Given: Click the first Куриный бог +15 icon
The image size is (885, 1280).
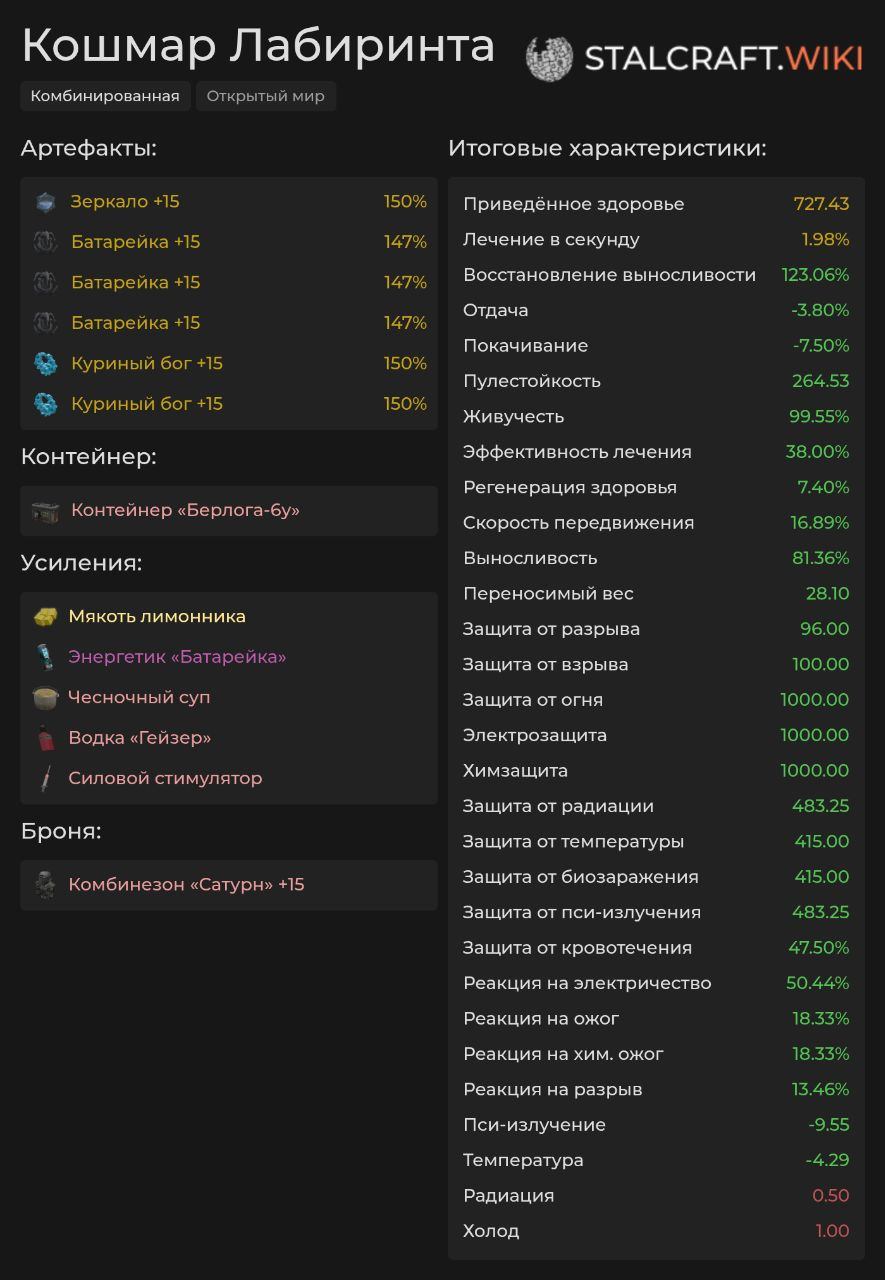Looking at the screenshot, I should 46,364.
